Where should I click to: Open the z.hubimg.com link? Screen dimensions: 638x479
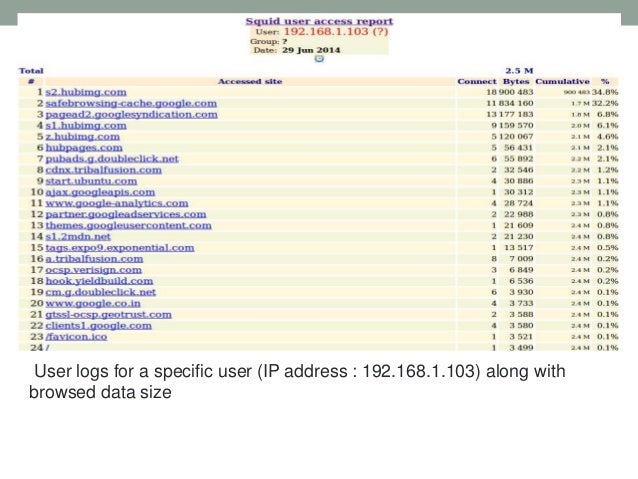click(x=83, y=137)
